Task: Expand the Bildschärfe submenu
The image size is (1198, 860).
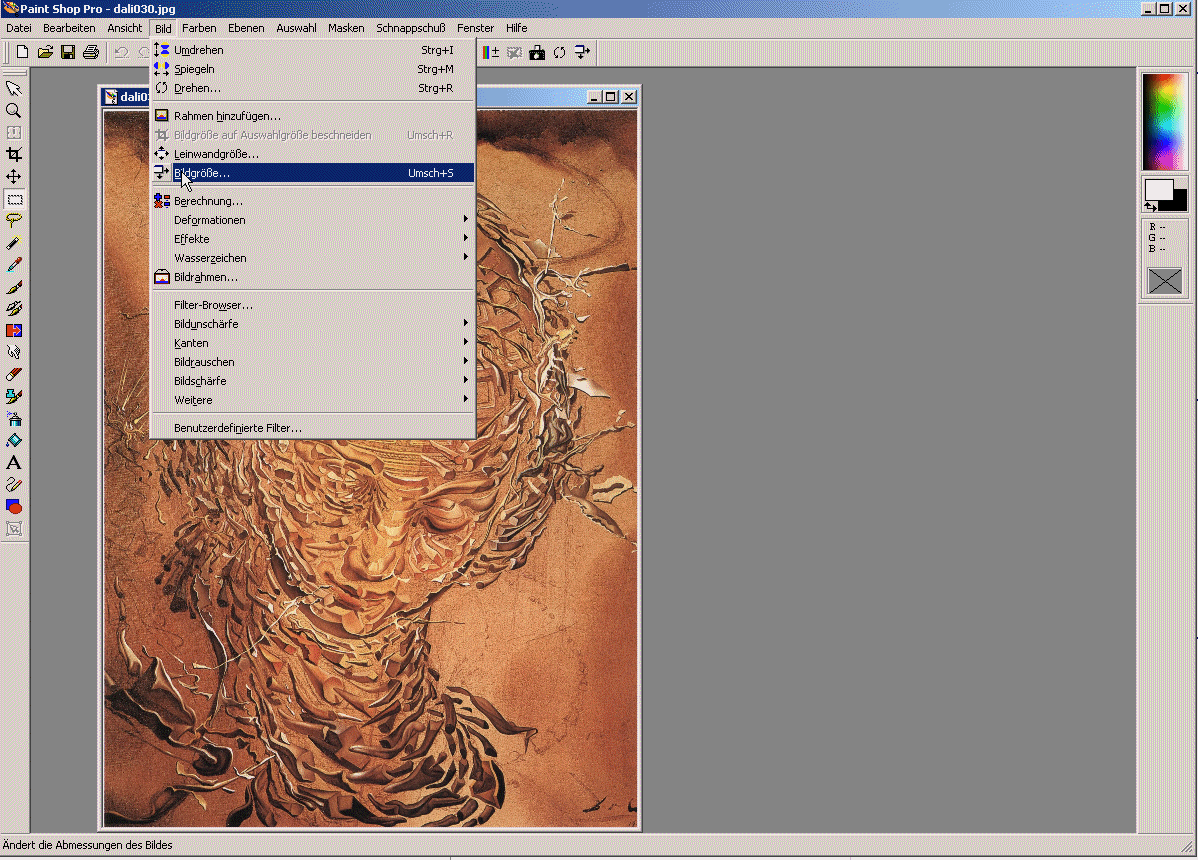Action: click(x=313, y=381)
